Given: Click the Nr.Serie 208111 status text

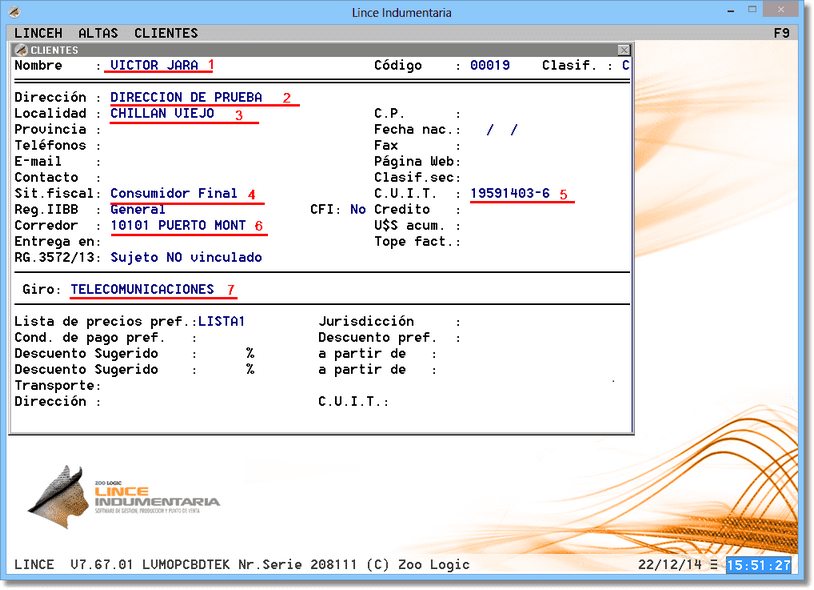Looking at the screenshot, I should coord(297,564).
